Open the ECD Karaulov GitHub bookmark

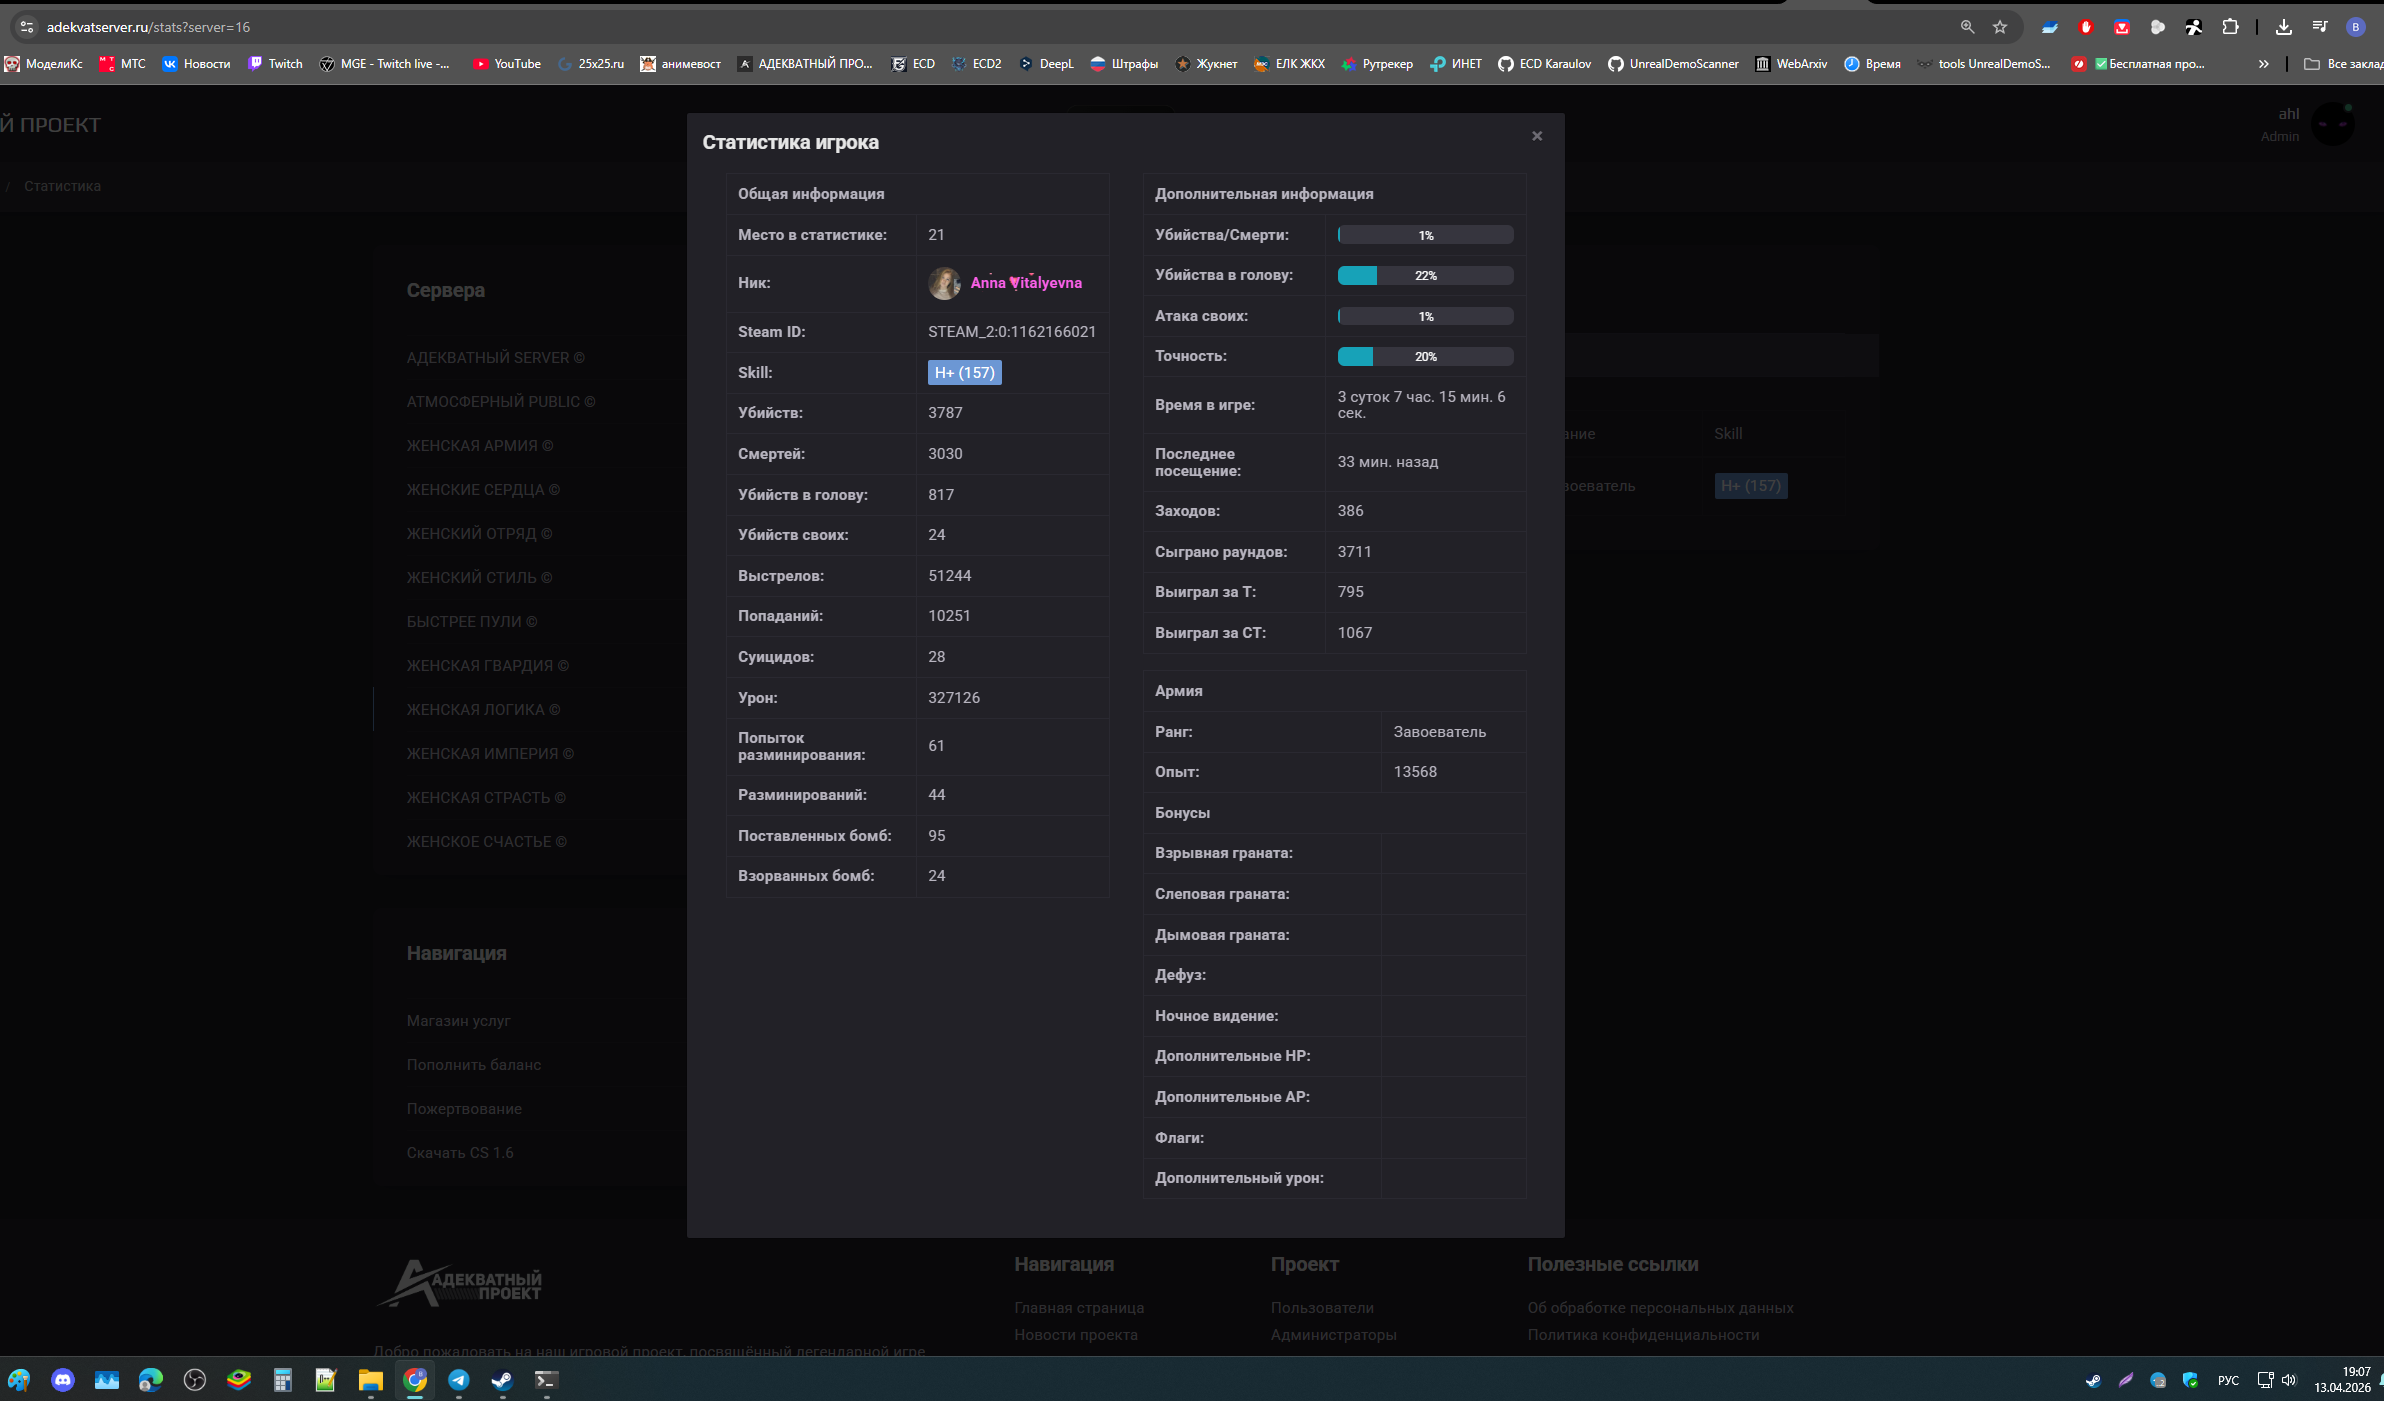(1544, 64)
